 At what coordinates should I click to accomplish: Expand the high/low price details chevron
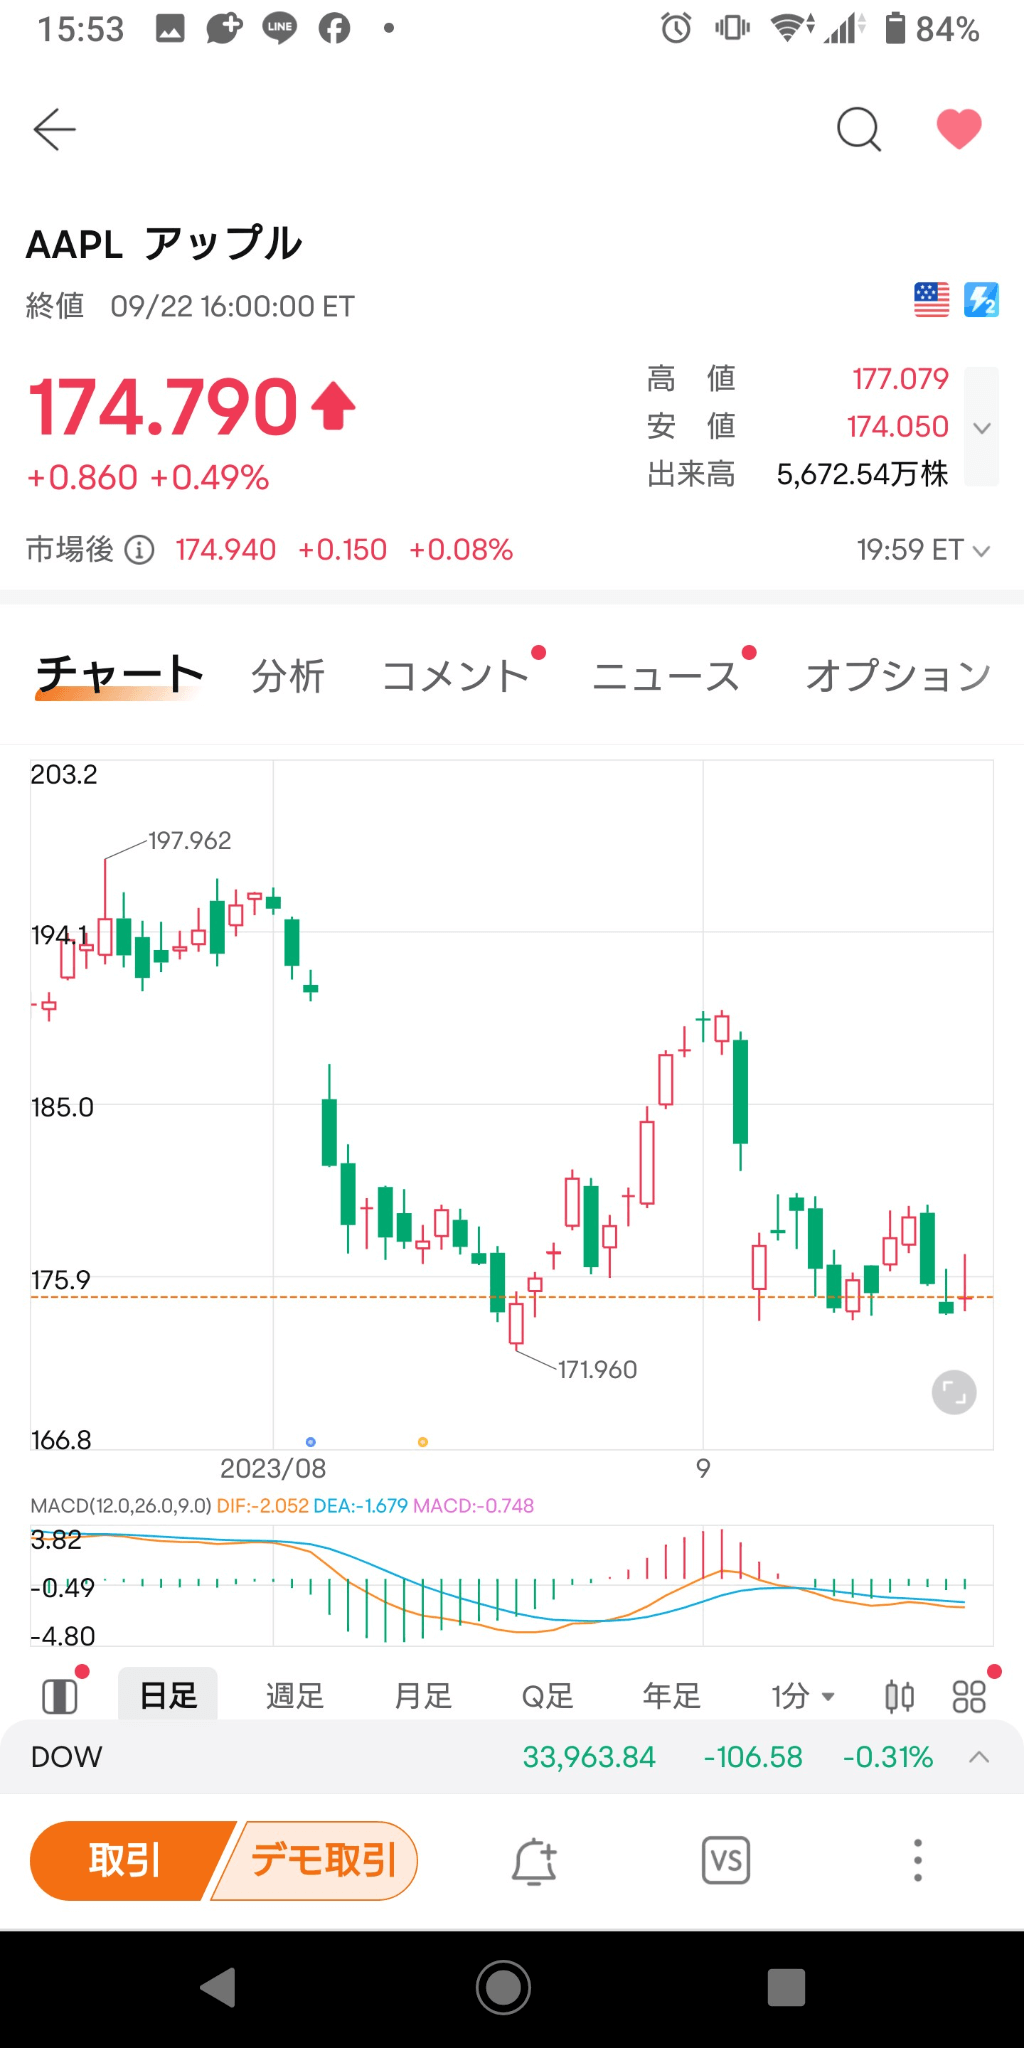point(982,428)
